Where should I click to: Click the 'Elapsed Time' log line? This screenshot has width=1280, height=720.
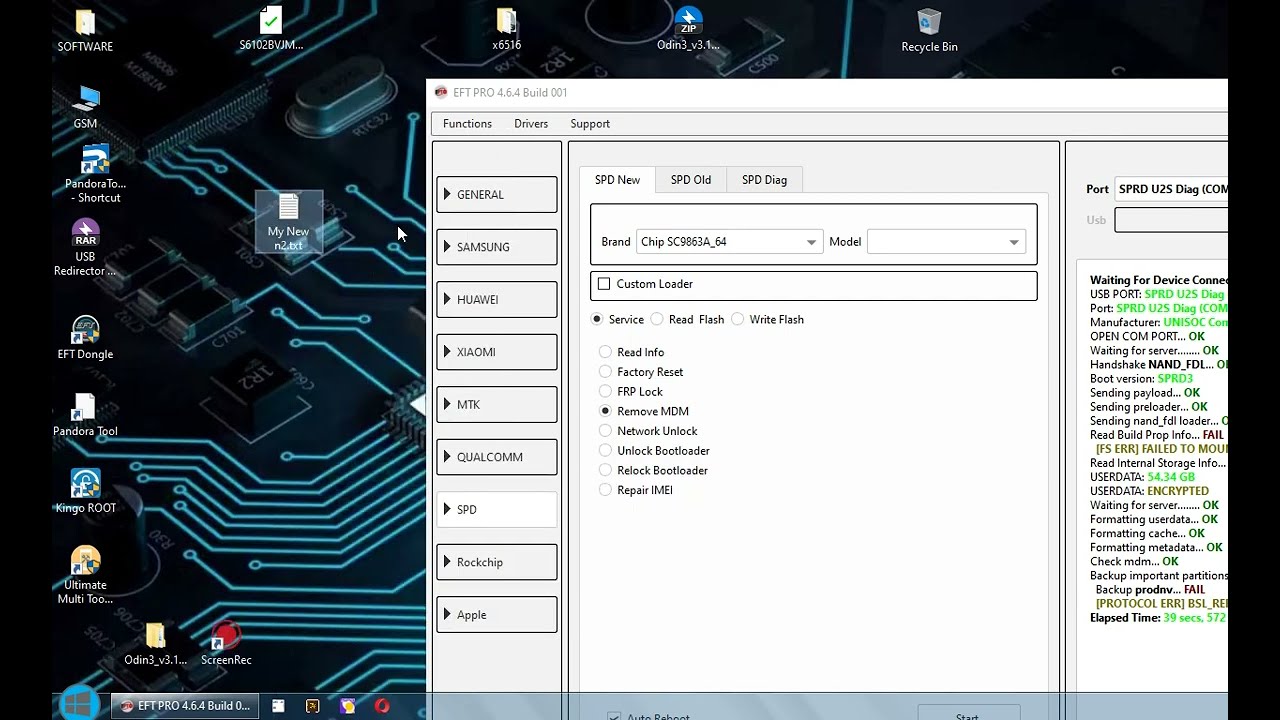point(1158,618)
